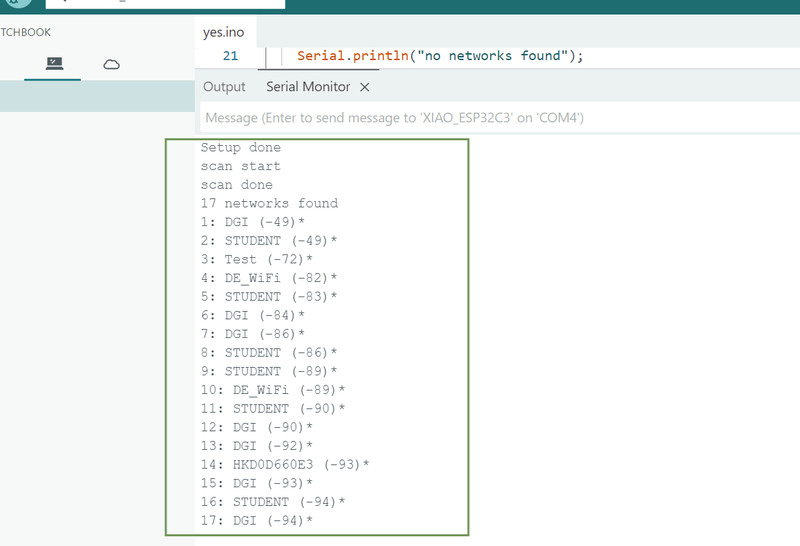Switch to the Output tab
Screen dimensions: 800x546
[x=224, y=87]
